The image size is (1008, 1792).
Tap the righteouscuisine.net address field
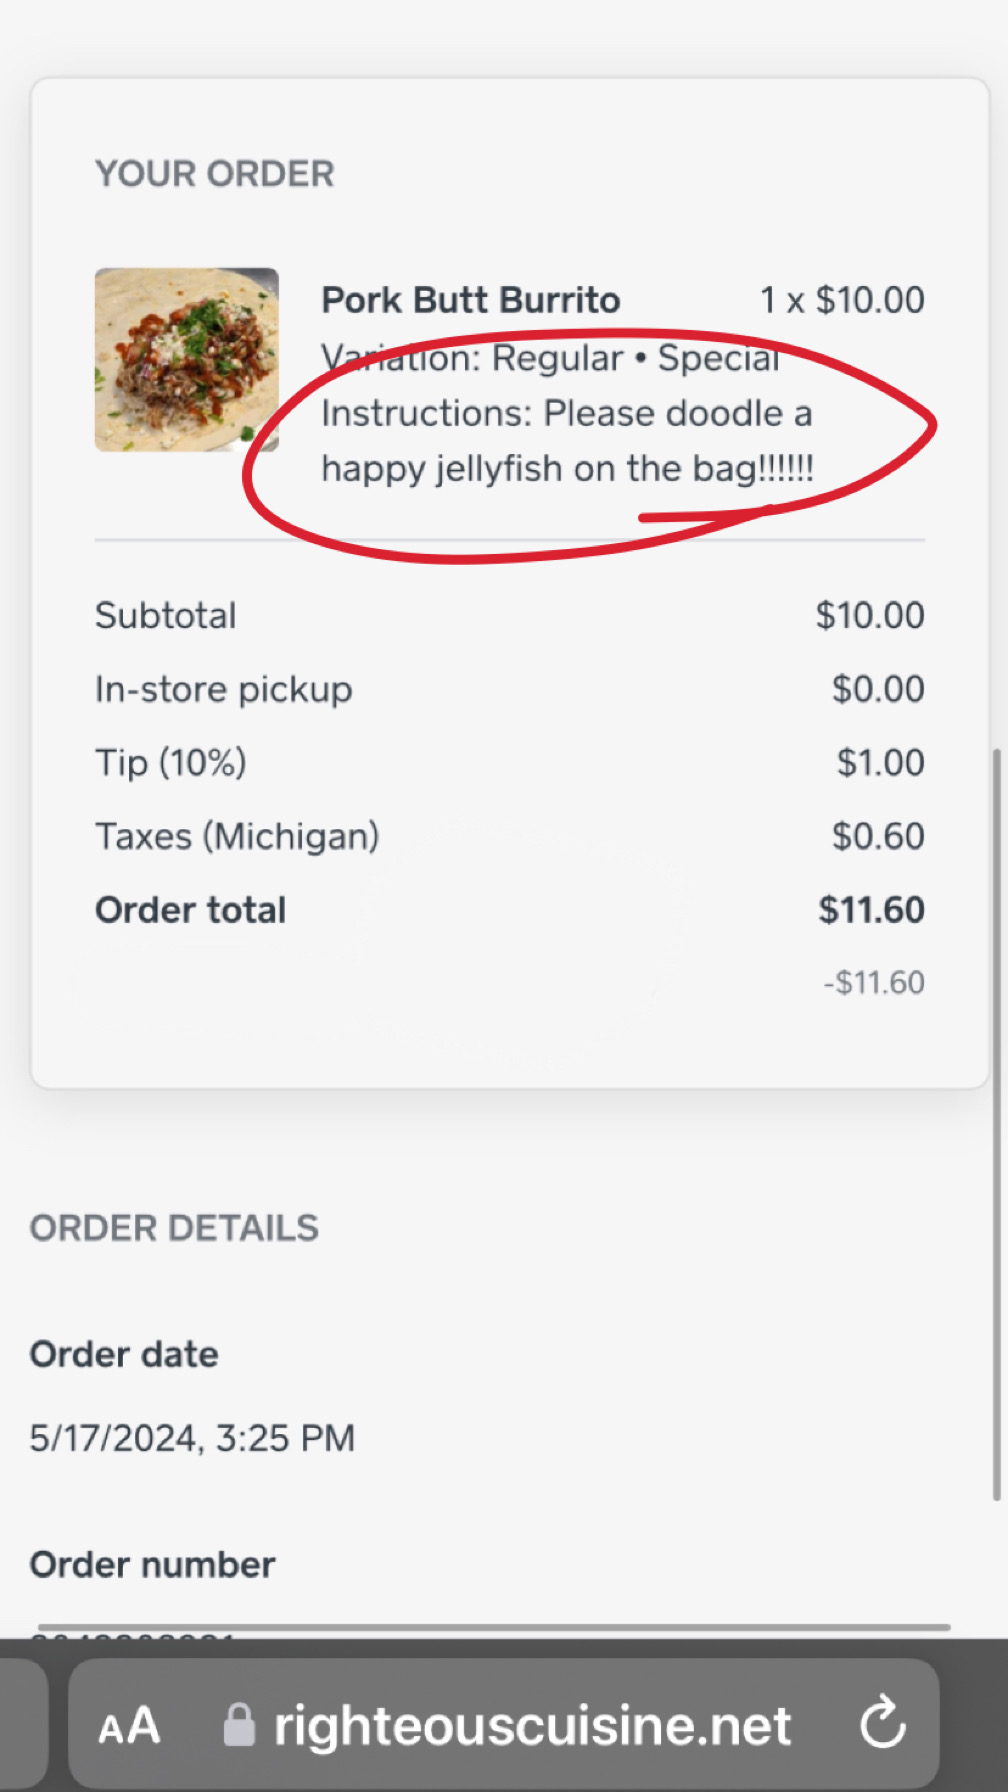point(532,1726)
